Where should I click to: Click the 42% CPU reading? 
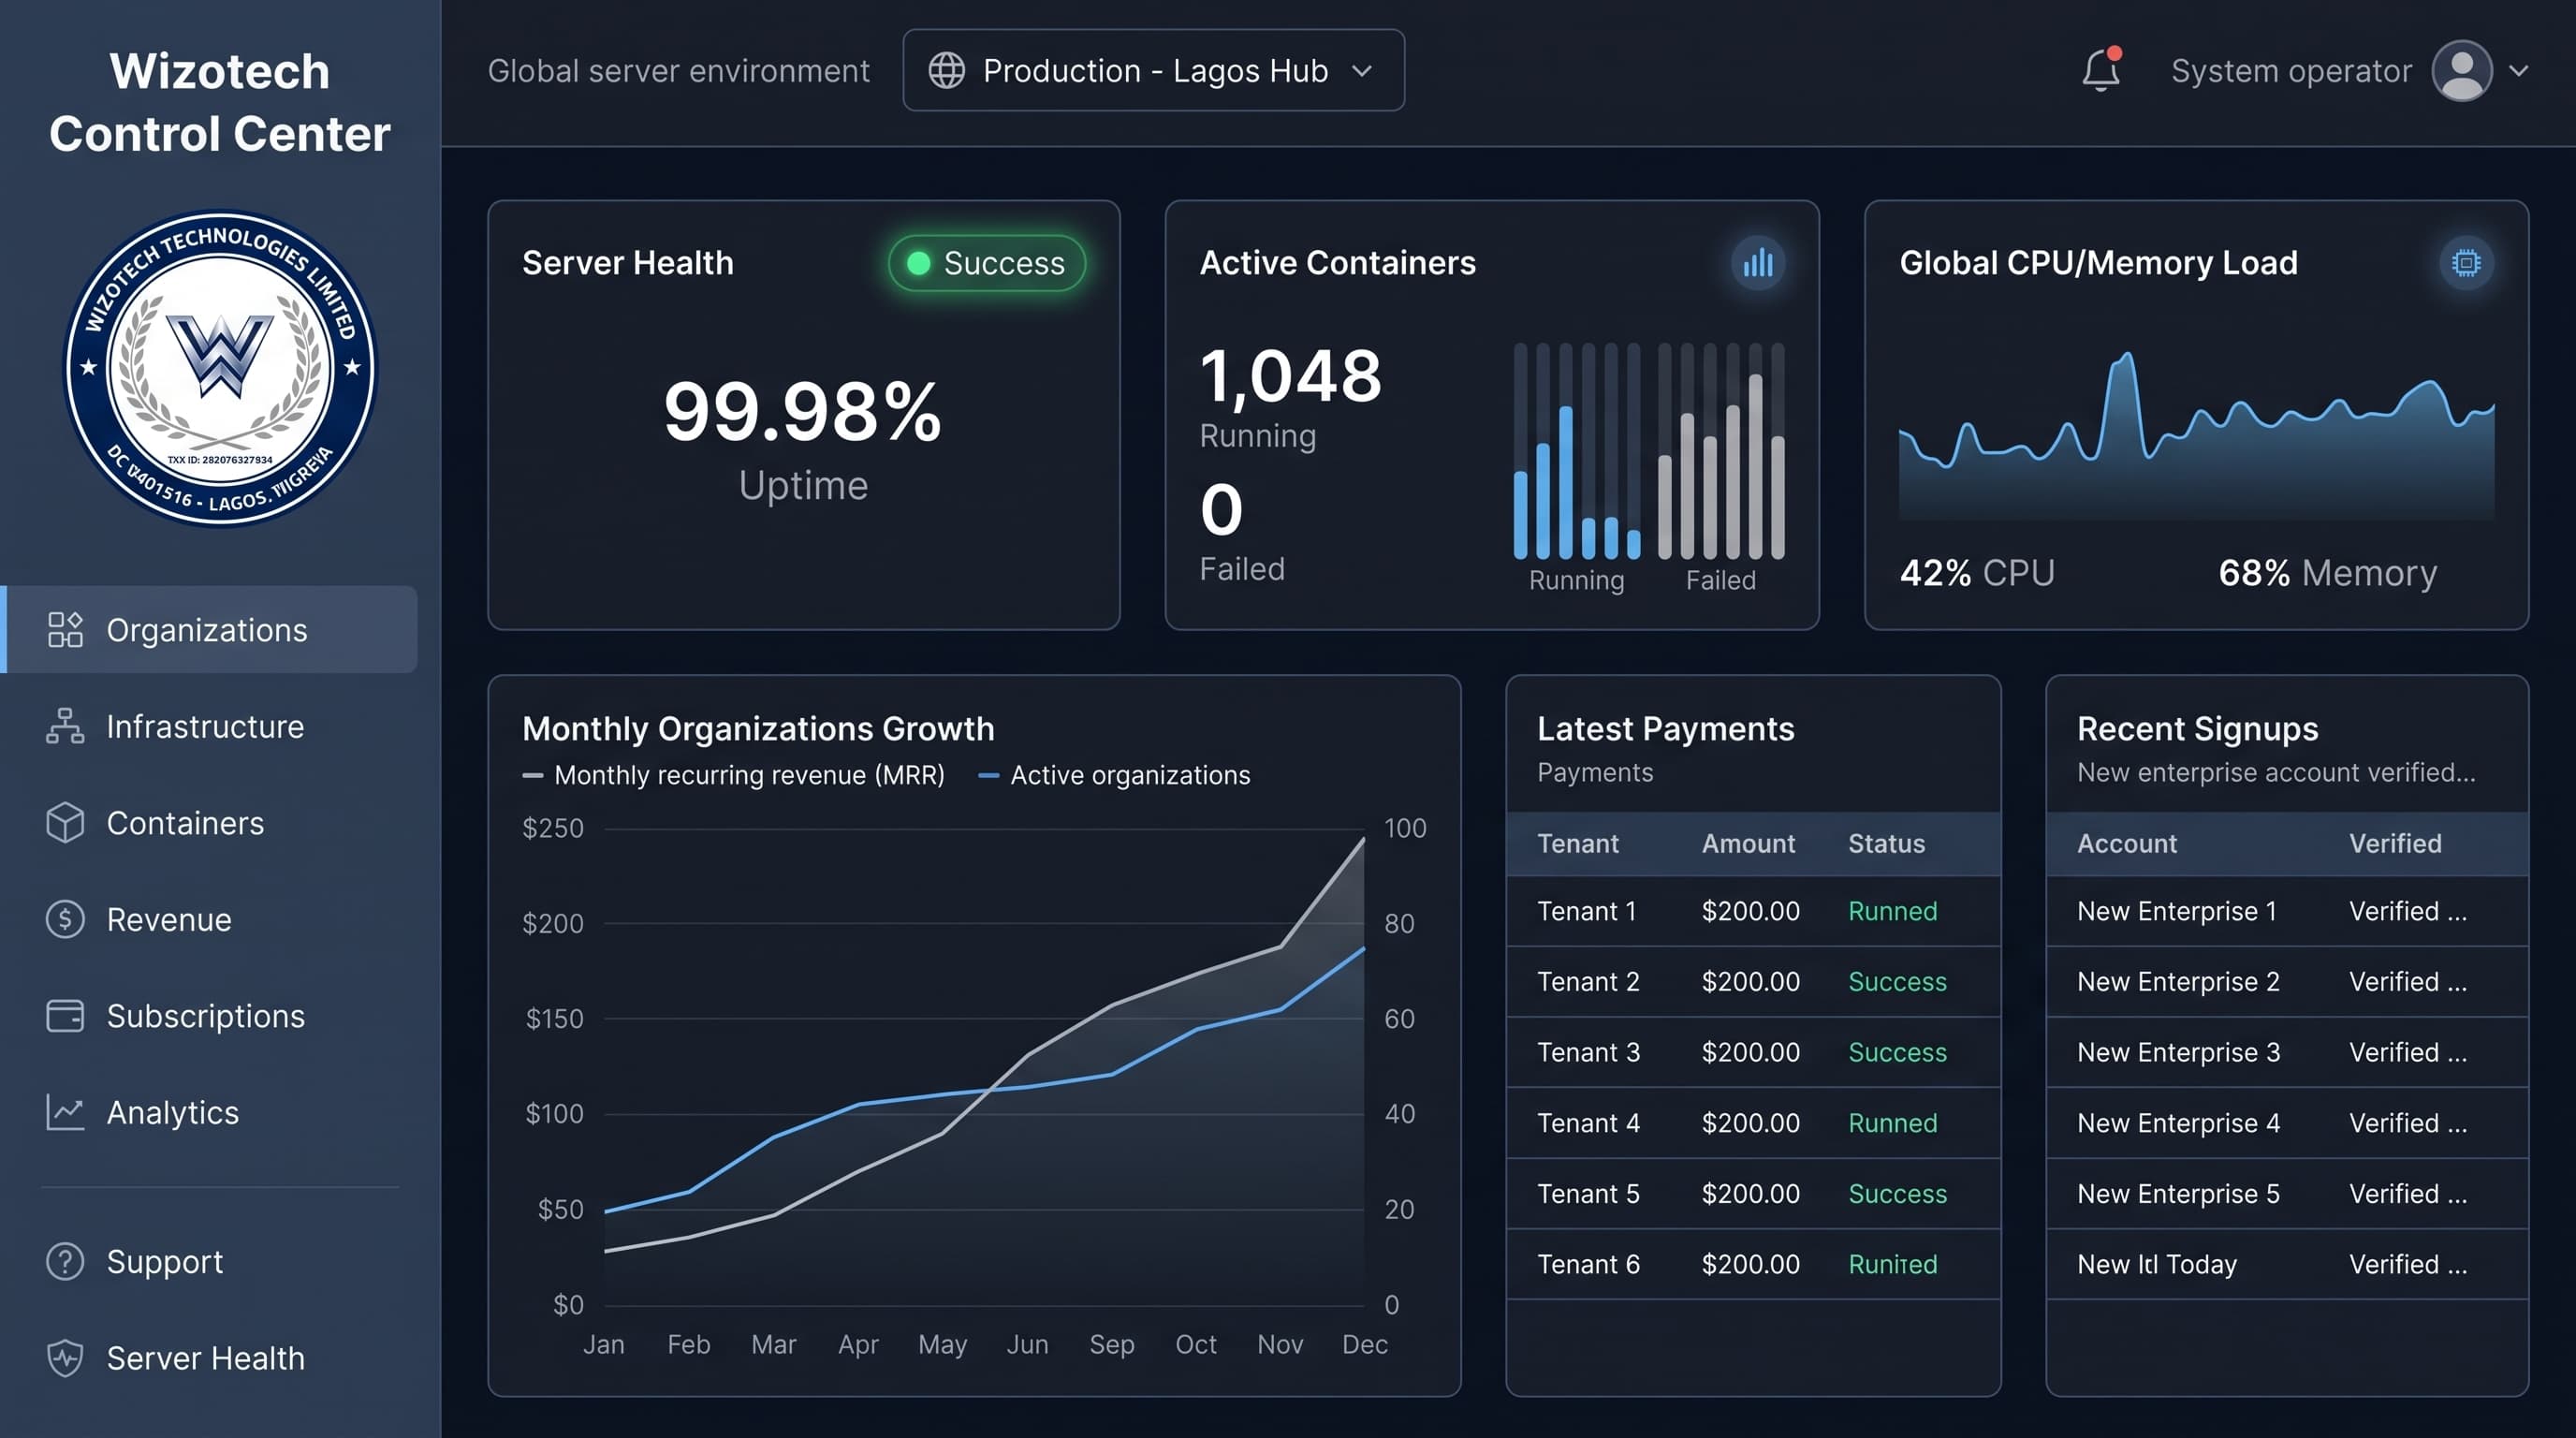[x=1977, y=573]
